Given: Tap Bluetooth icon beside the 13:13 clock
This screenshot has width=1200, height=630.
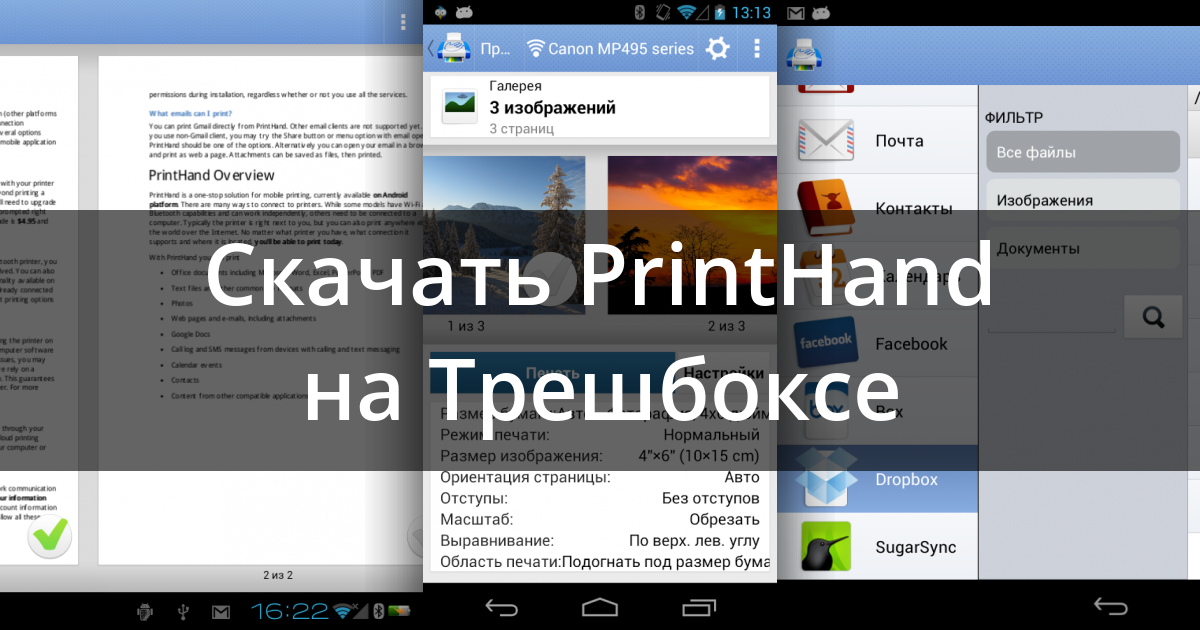Looking at the screenshot, I should (x=641, y=13).
